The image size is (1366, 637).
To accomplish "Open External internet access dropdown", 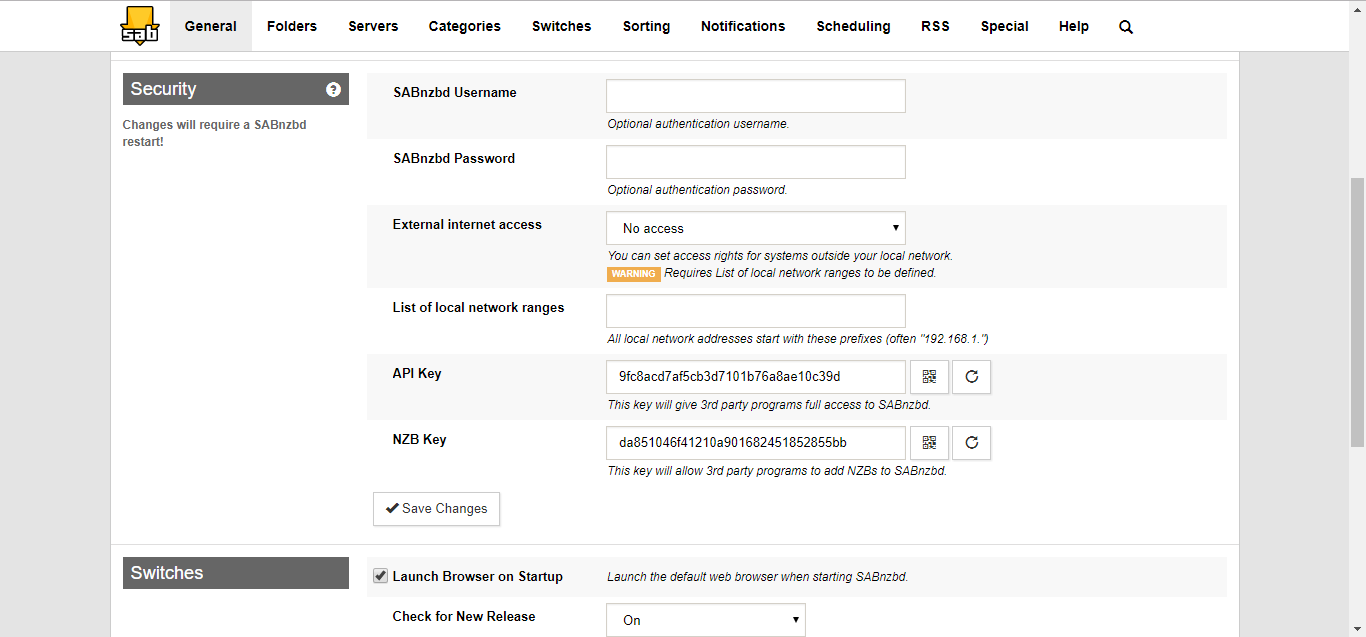I will click(x=756, y=228).
